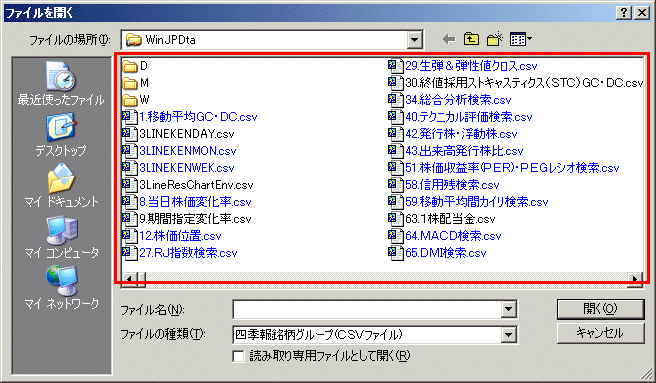Select file 51.株価収益率(PER)・PEGレシオ検索.csv
Image resolution: width=656 pixels, height=383 pixels.
click(x=512, y=168)
